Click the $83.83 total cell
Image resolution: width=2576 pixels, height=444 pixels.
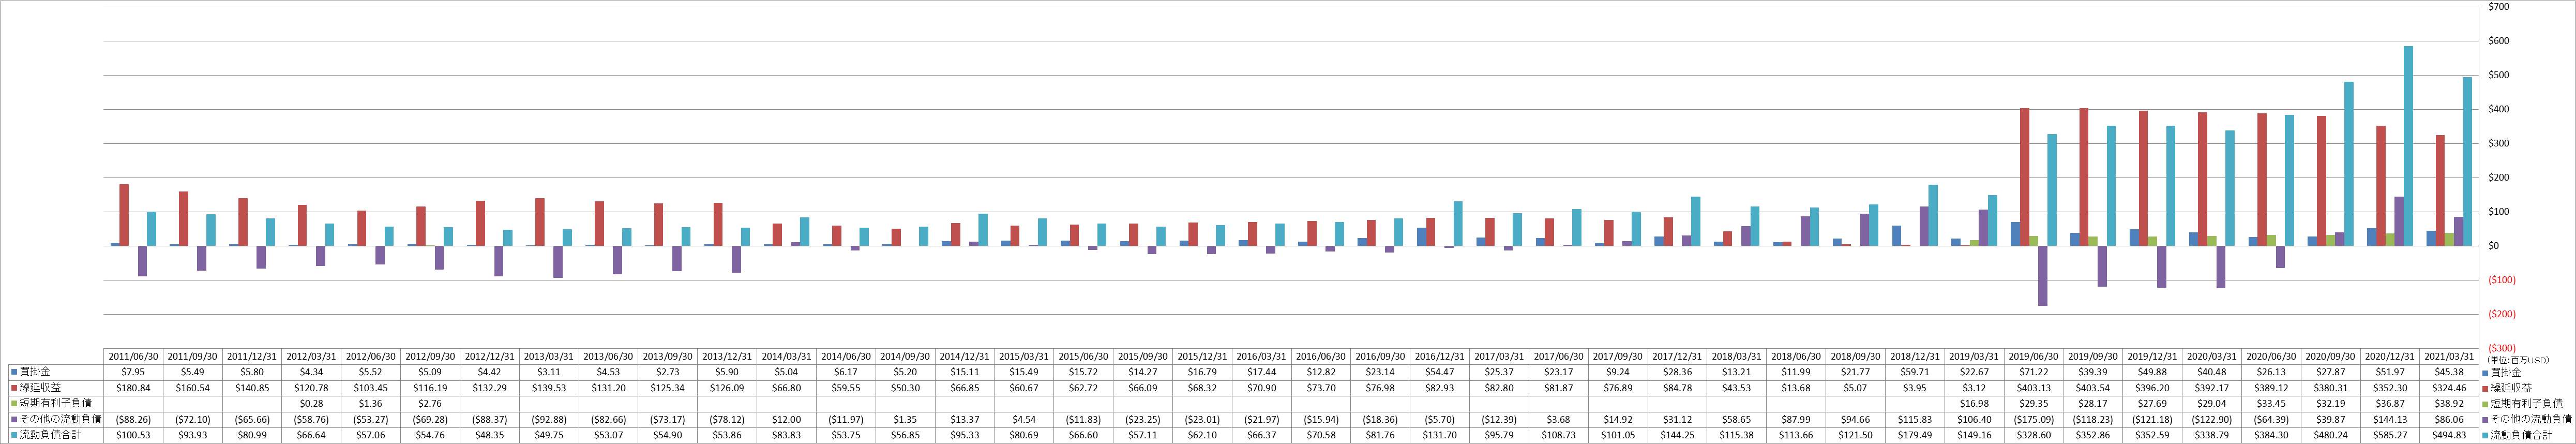pos(787,435)
